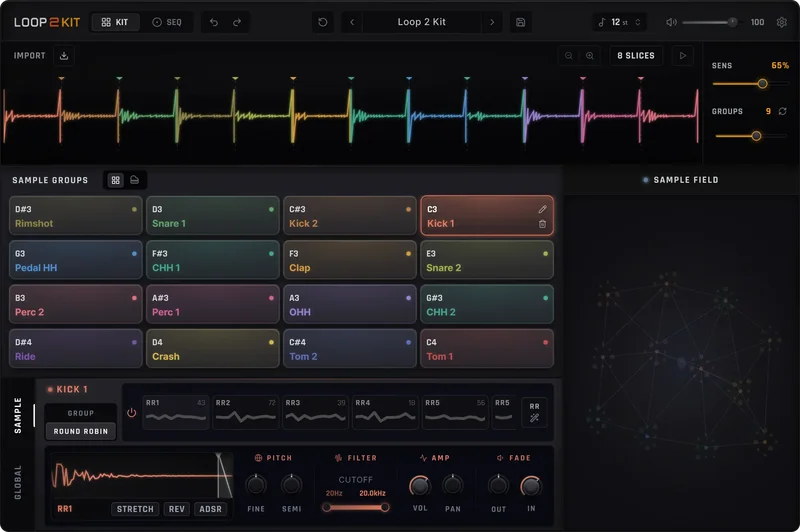Viewport: 800px width, 532px height.
Task: Select the grid view for sample groups
Action: [x=116, y=180]
